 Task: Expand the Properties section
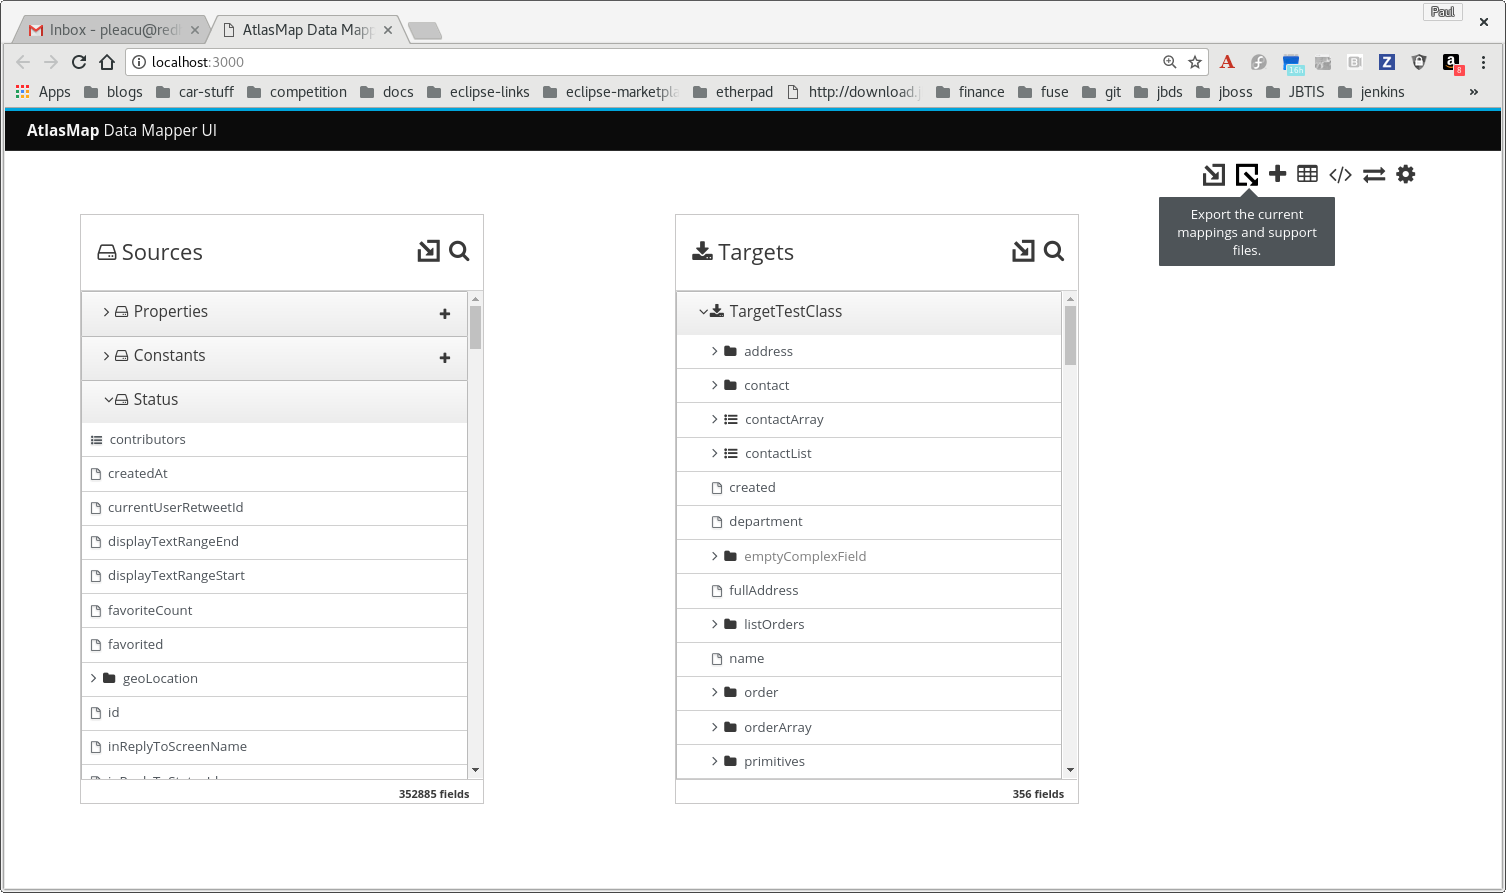click(x=107, y=311)
